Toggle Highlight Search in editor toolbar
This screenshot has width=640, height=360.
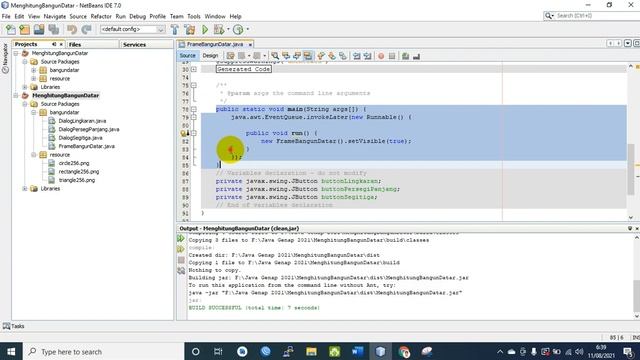(308, 56)
